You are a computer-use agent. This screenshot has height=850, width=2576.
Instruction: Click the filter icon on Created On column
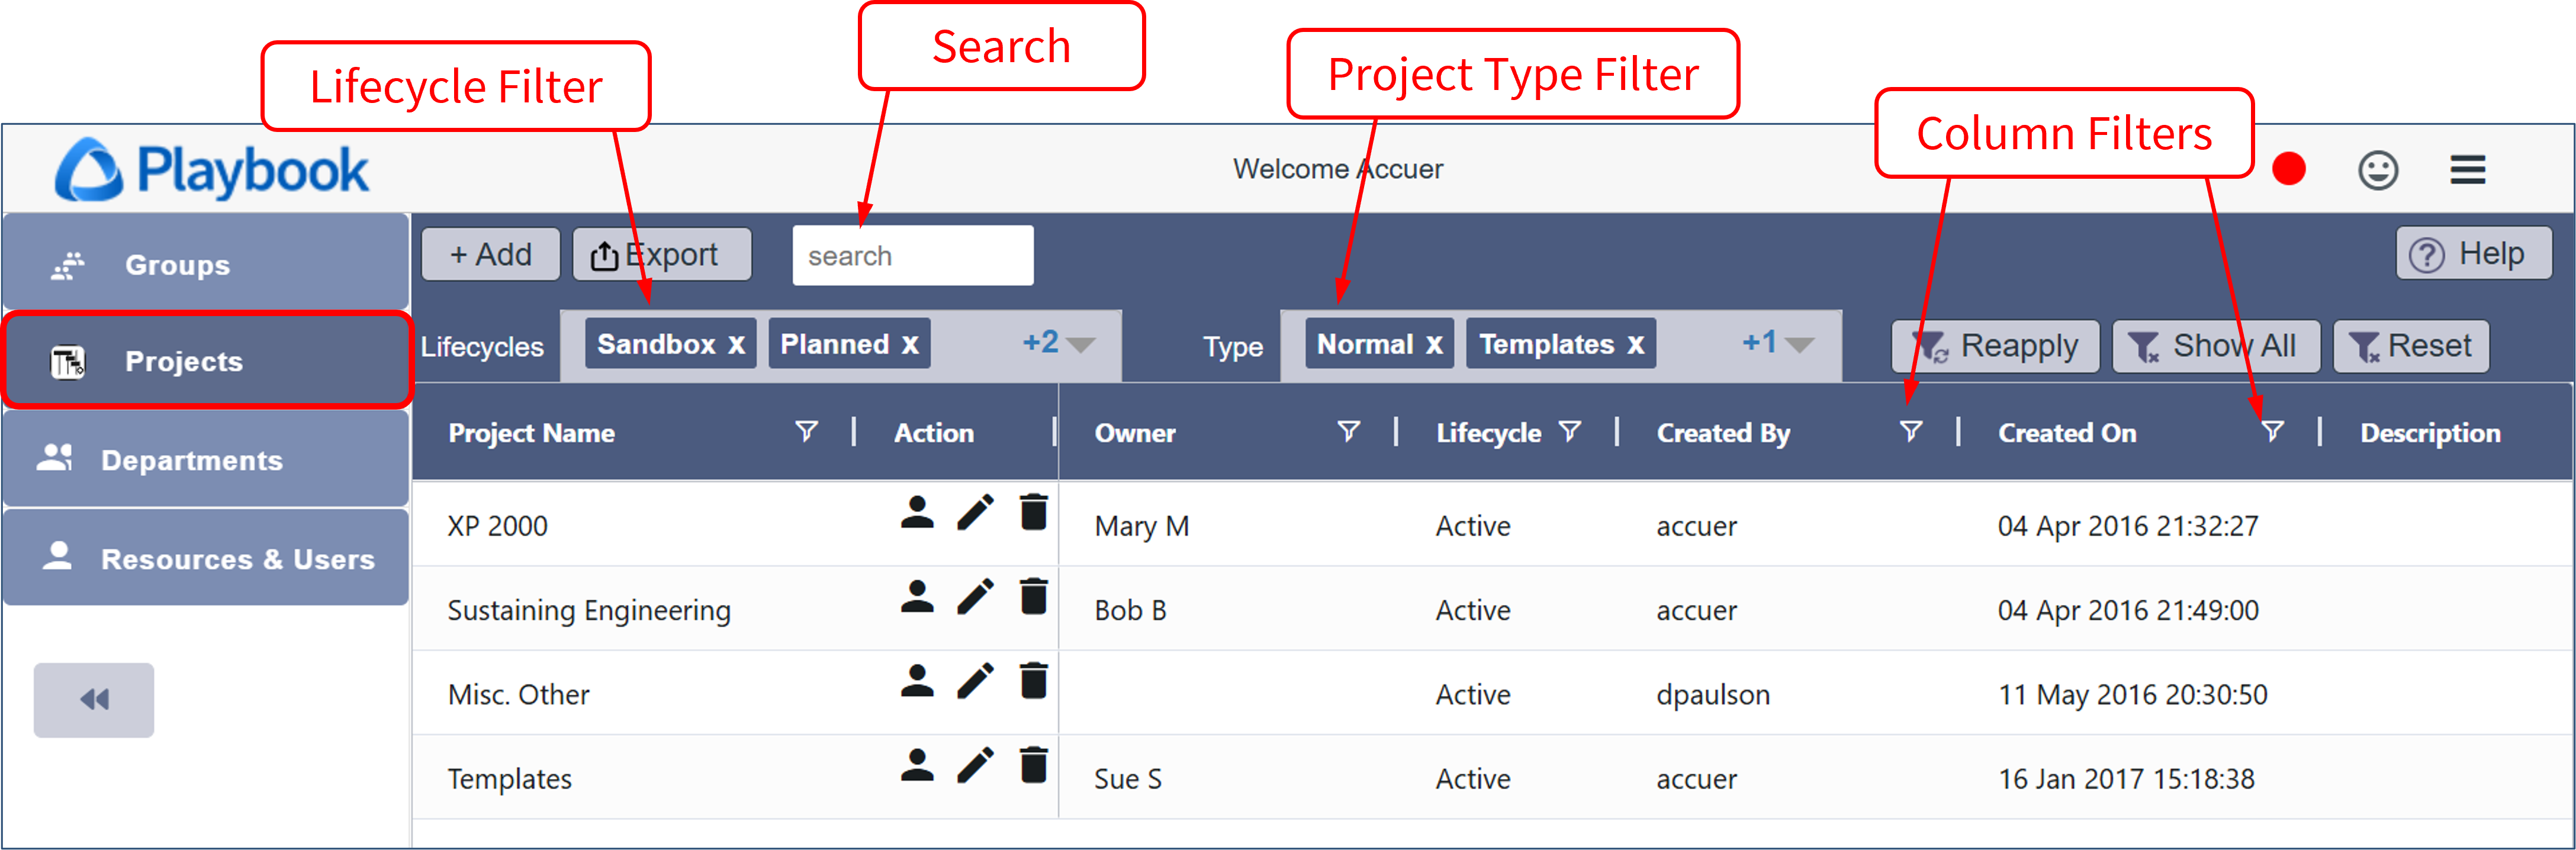[x=2272, y=431]
